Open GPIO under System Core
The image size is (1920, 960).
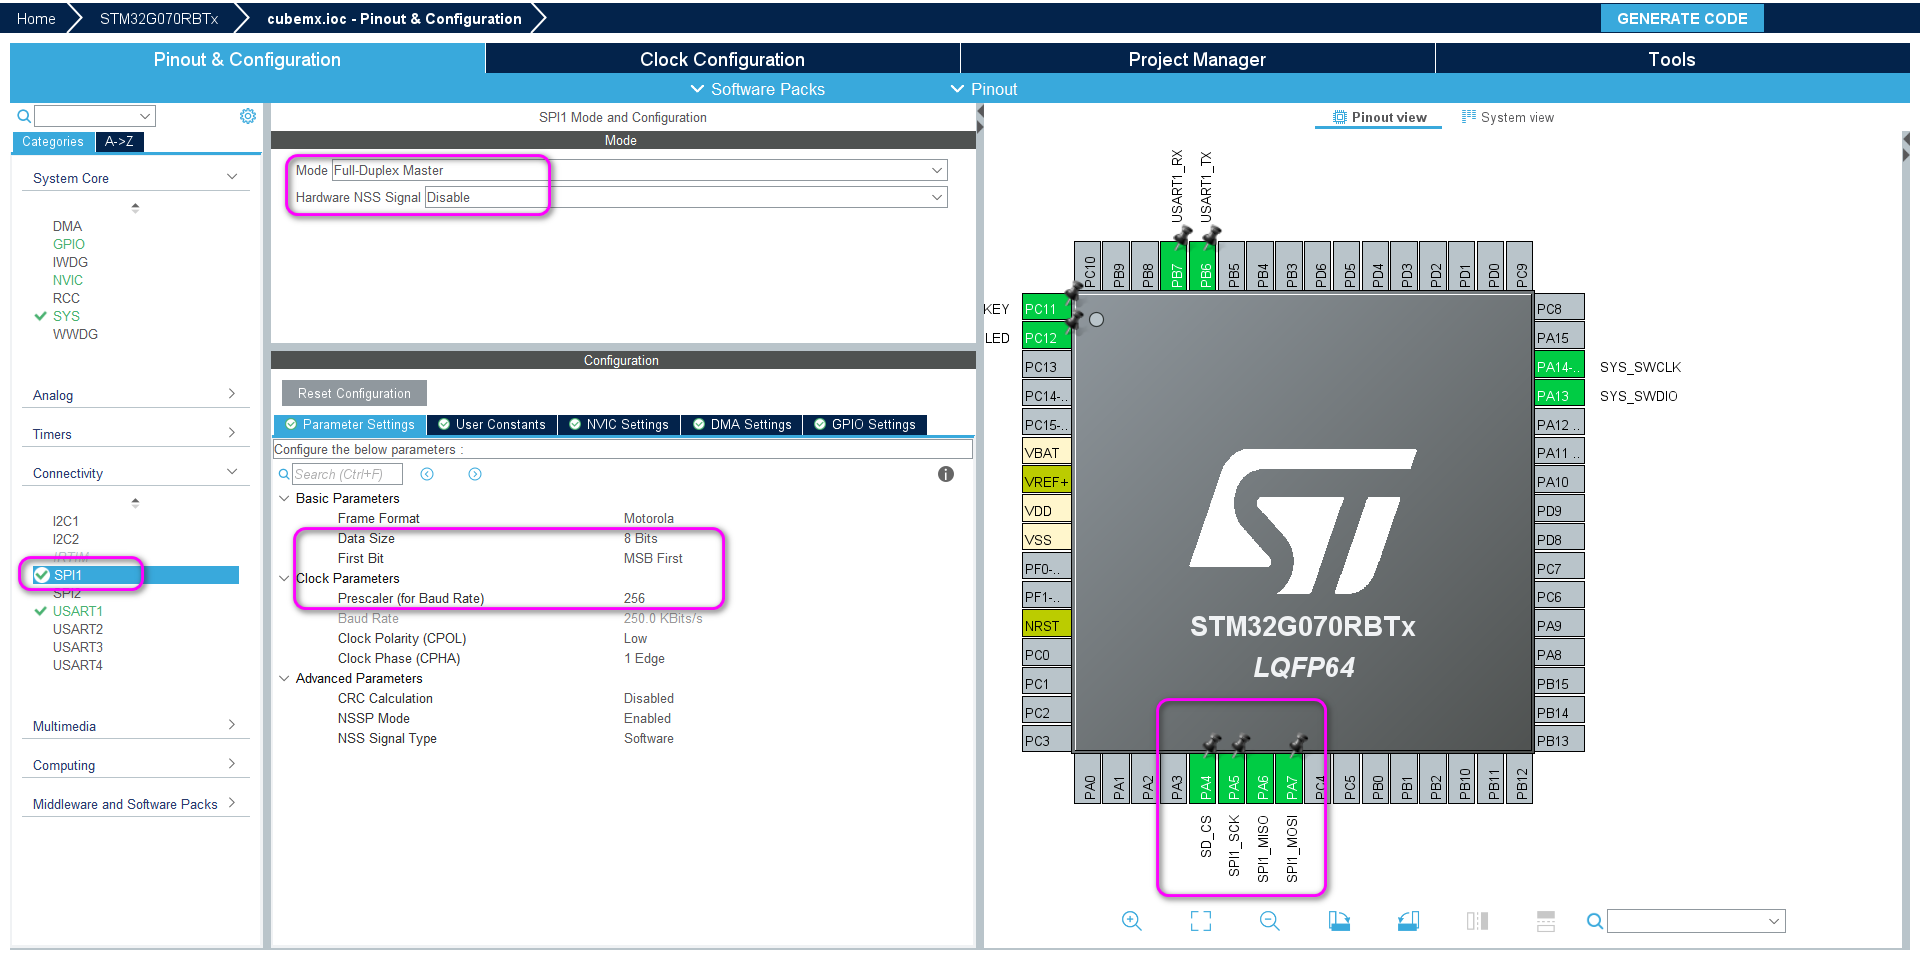(69, 244)
